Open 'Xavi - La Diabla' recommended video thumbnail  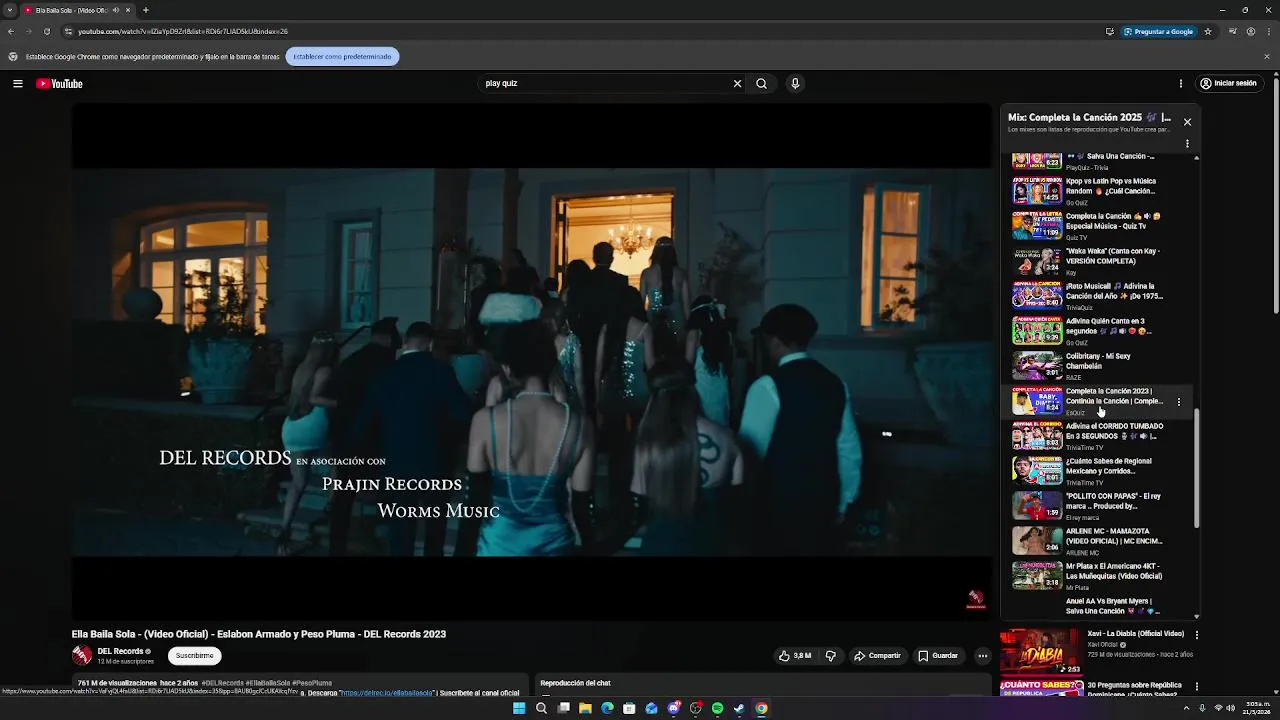point(1041,651)
